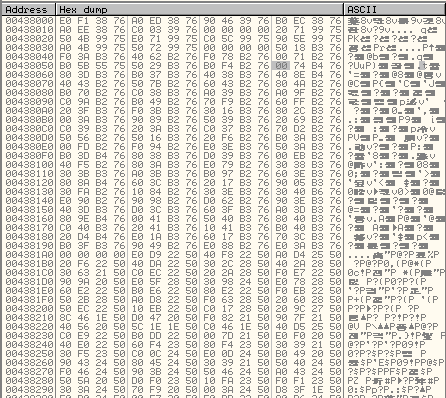
Task: Select address 00438220
Action: [29, 327]
